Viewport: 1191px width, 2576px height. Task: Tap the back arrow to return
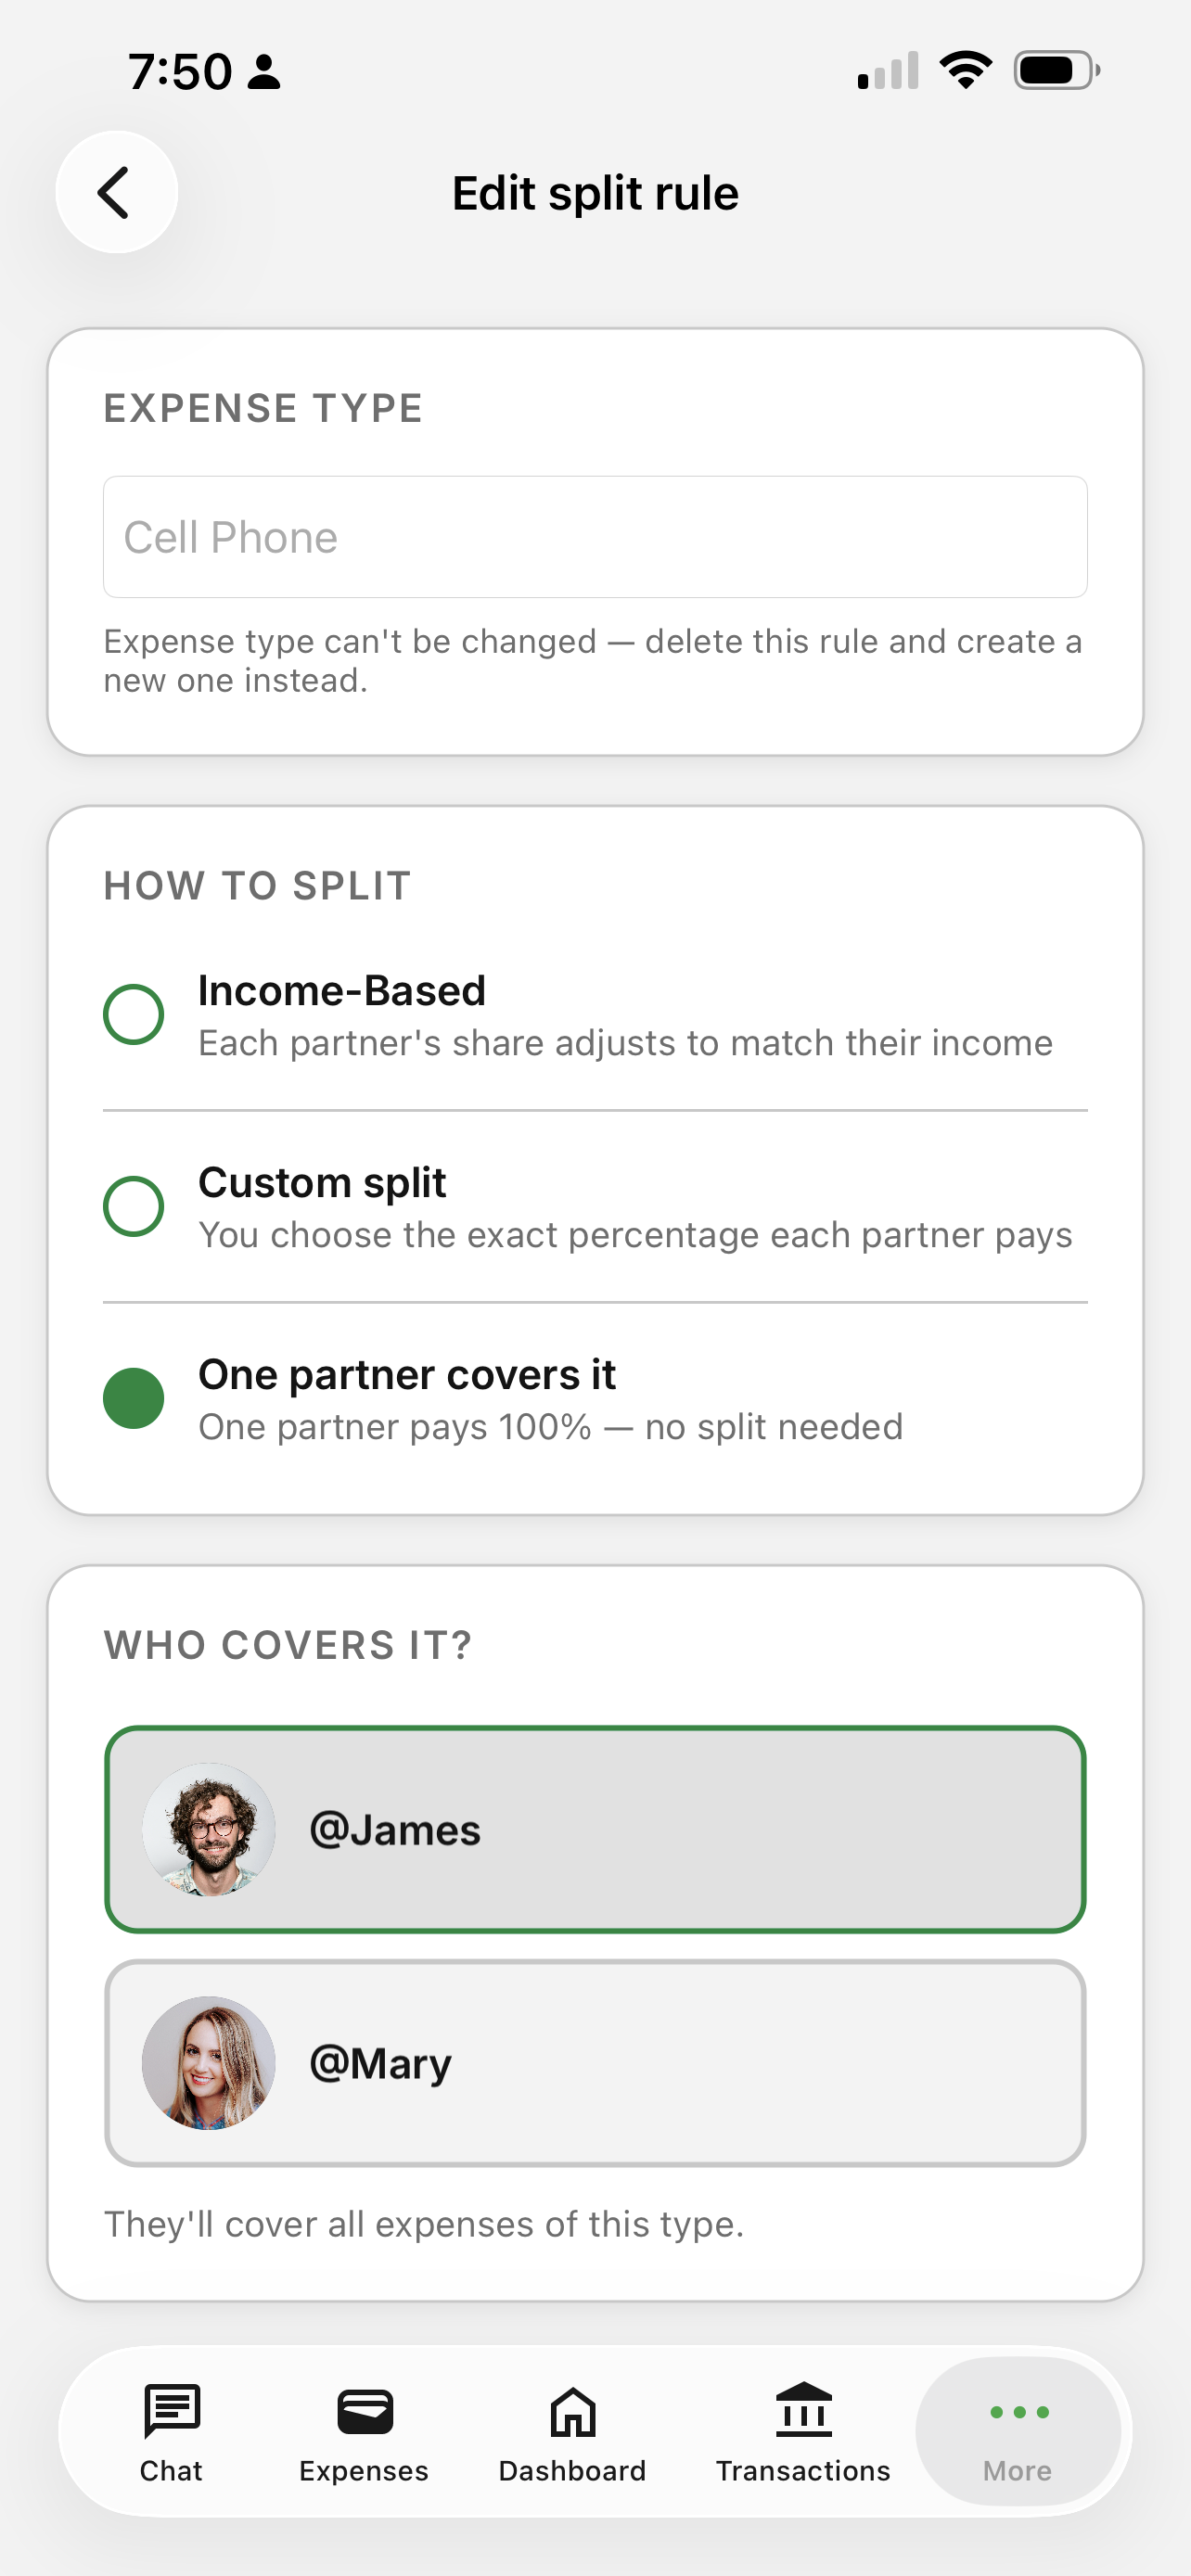pos(116,192)
